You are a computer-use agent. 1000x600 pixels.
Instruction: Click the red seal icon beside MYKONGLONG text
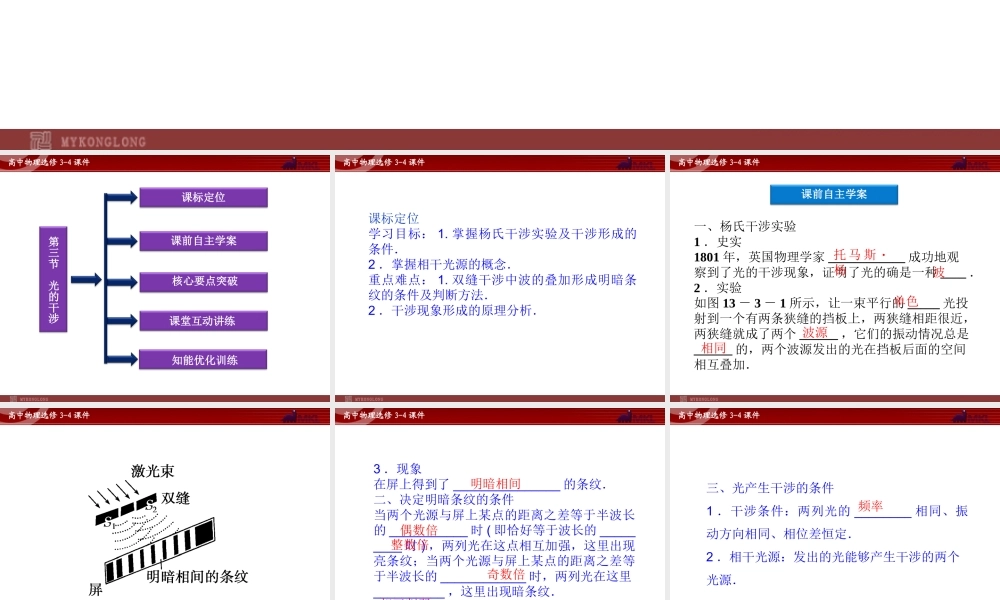(40, 140)
